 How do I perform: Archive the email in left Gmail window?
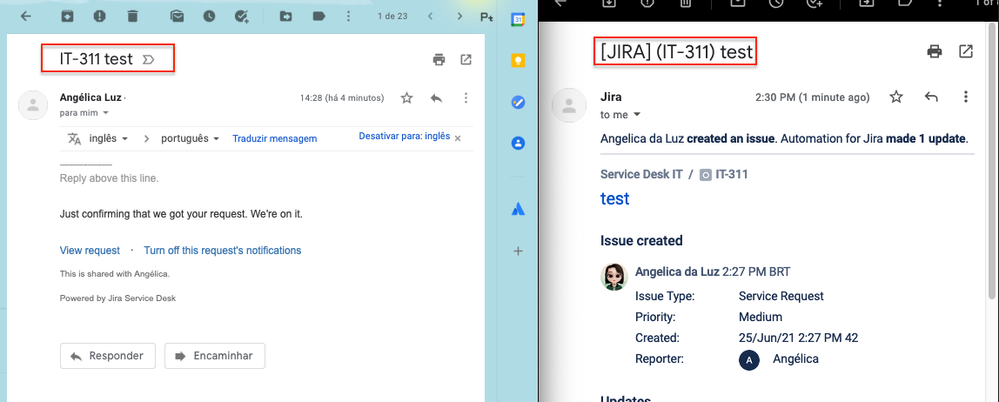66,17
